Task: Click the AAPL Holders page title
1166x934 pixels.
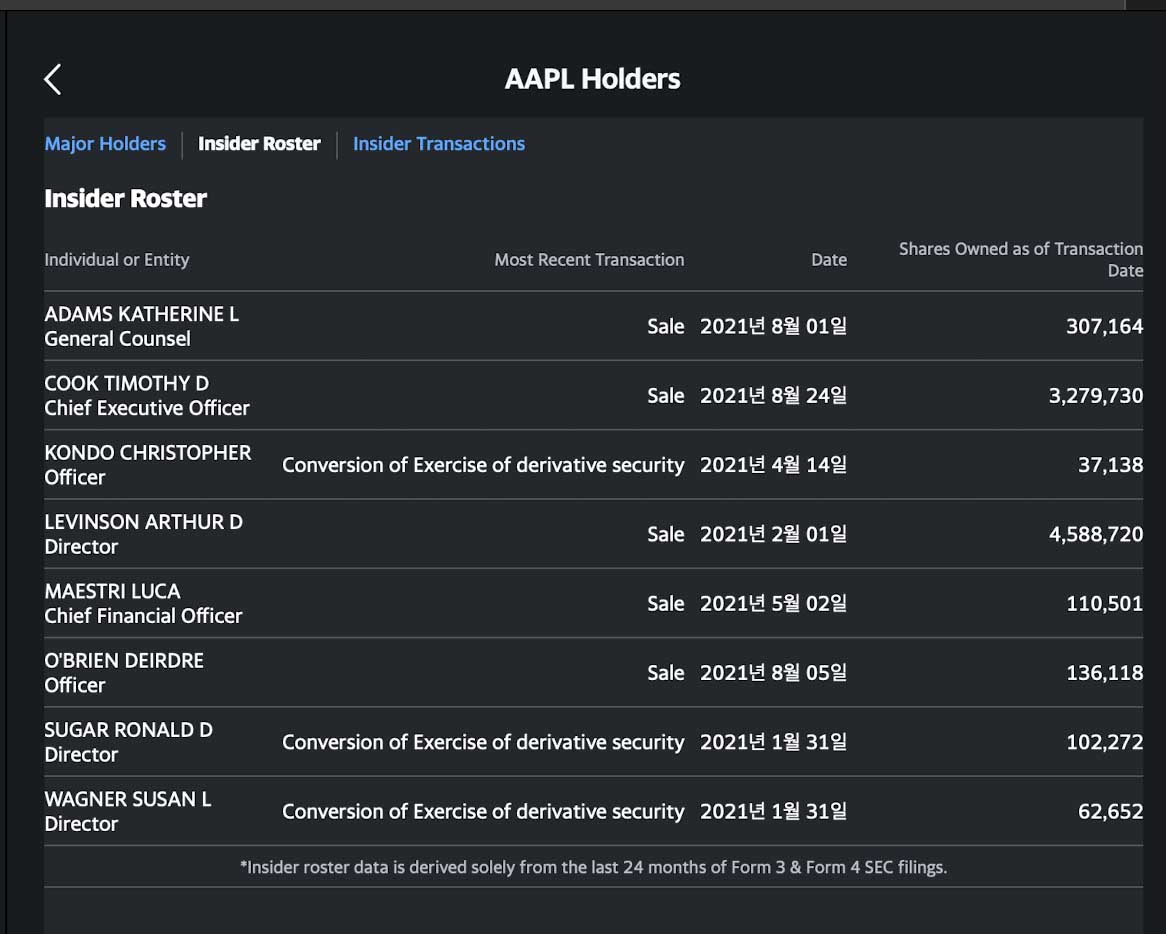Action: 592,79
